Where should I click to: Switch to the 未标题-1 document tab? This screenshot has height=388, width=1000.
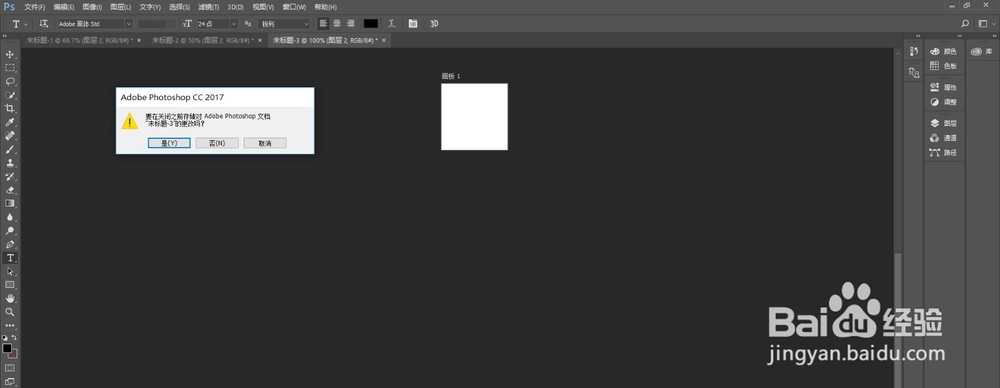[x=80, y=40]
